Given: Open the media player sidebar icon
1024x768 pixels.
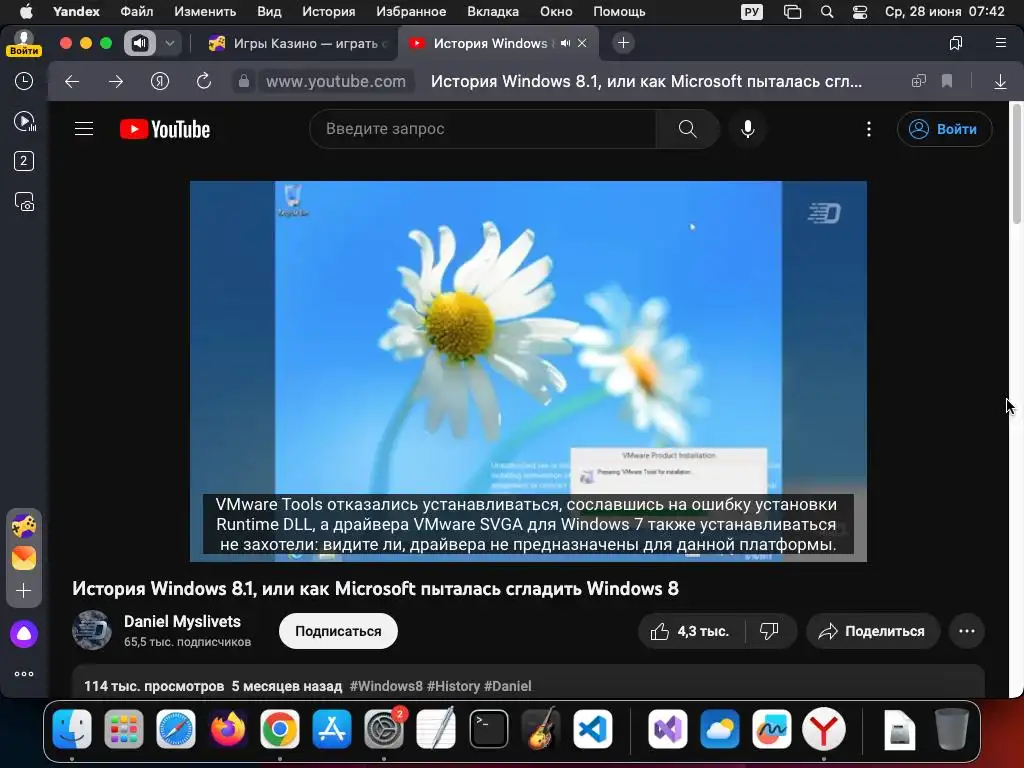Looking at the screenshot, I should click(x=24, y=121).
